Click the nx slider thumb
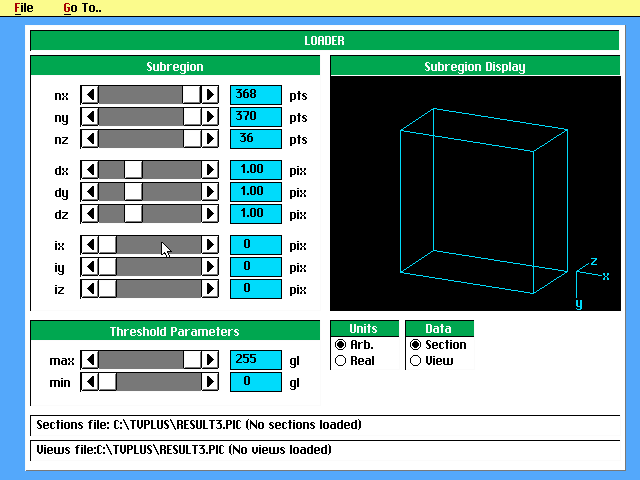Screen dimensions: 640x480 click(x=191, y=95)
